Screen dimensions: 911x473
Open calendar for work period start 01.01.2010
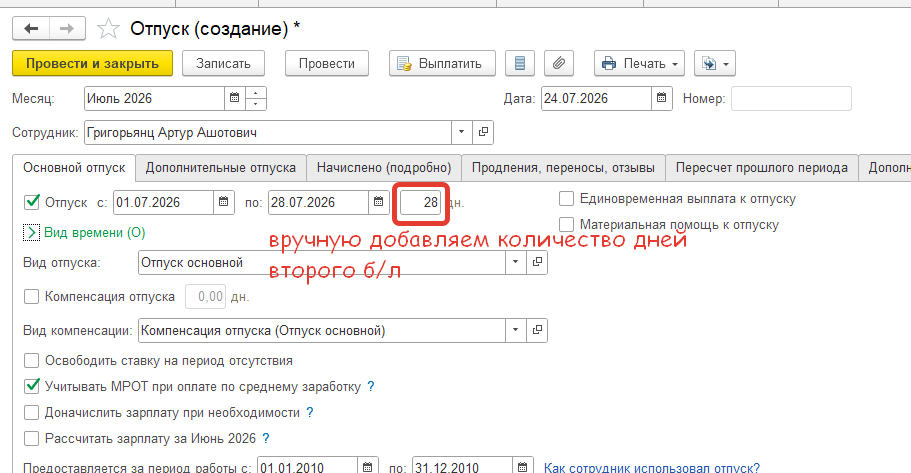tap(368, 467)
